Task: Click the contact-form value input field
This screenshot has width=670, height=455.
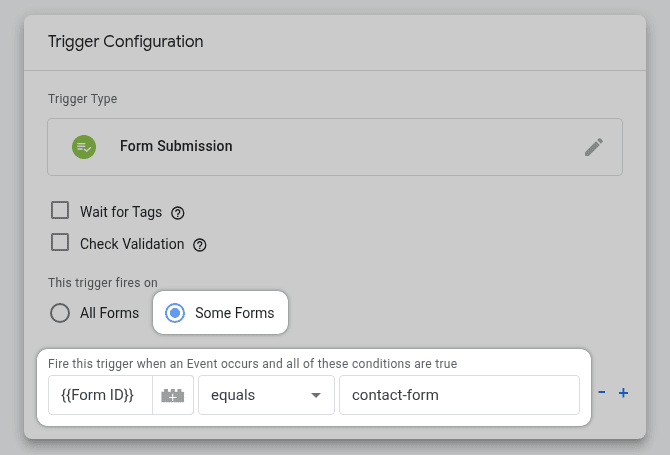Action: (459, 395)
